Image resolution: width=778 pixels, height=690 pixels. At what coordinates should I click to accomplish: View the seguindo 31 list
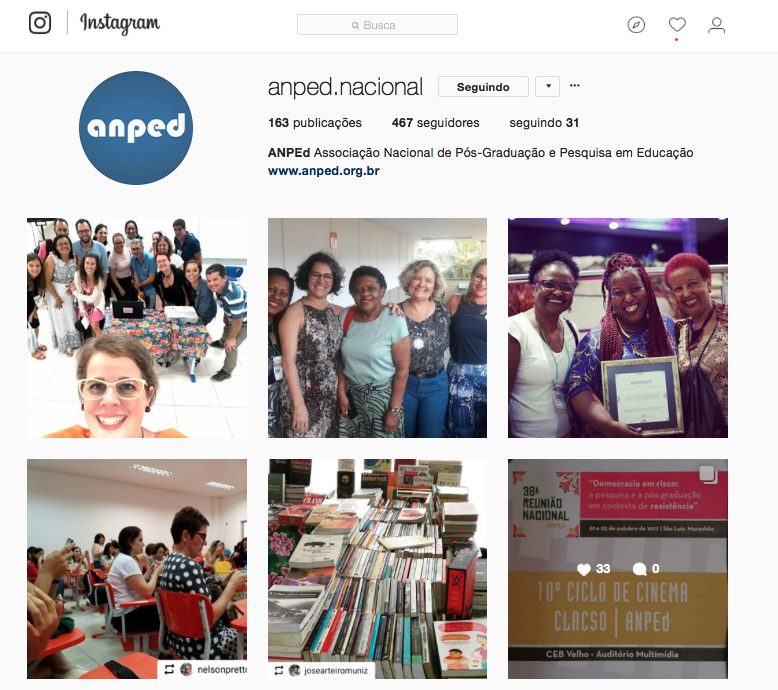(544, 123)
